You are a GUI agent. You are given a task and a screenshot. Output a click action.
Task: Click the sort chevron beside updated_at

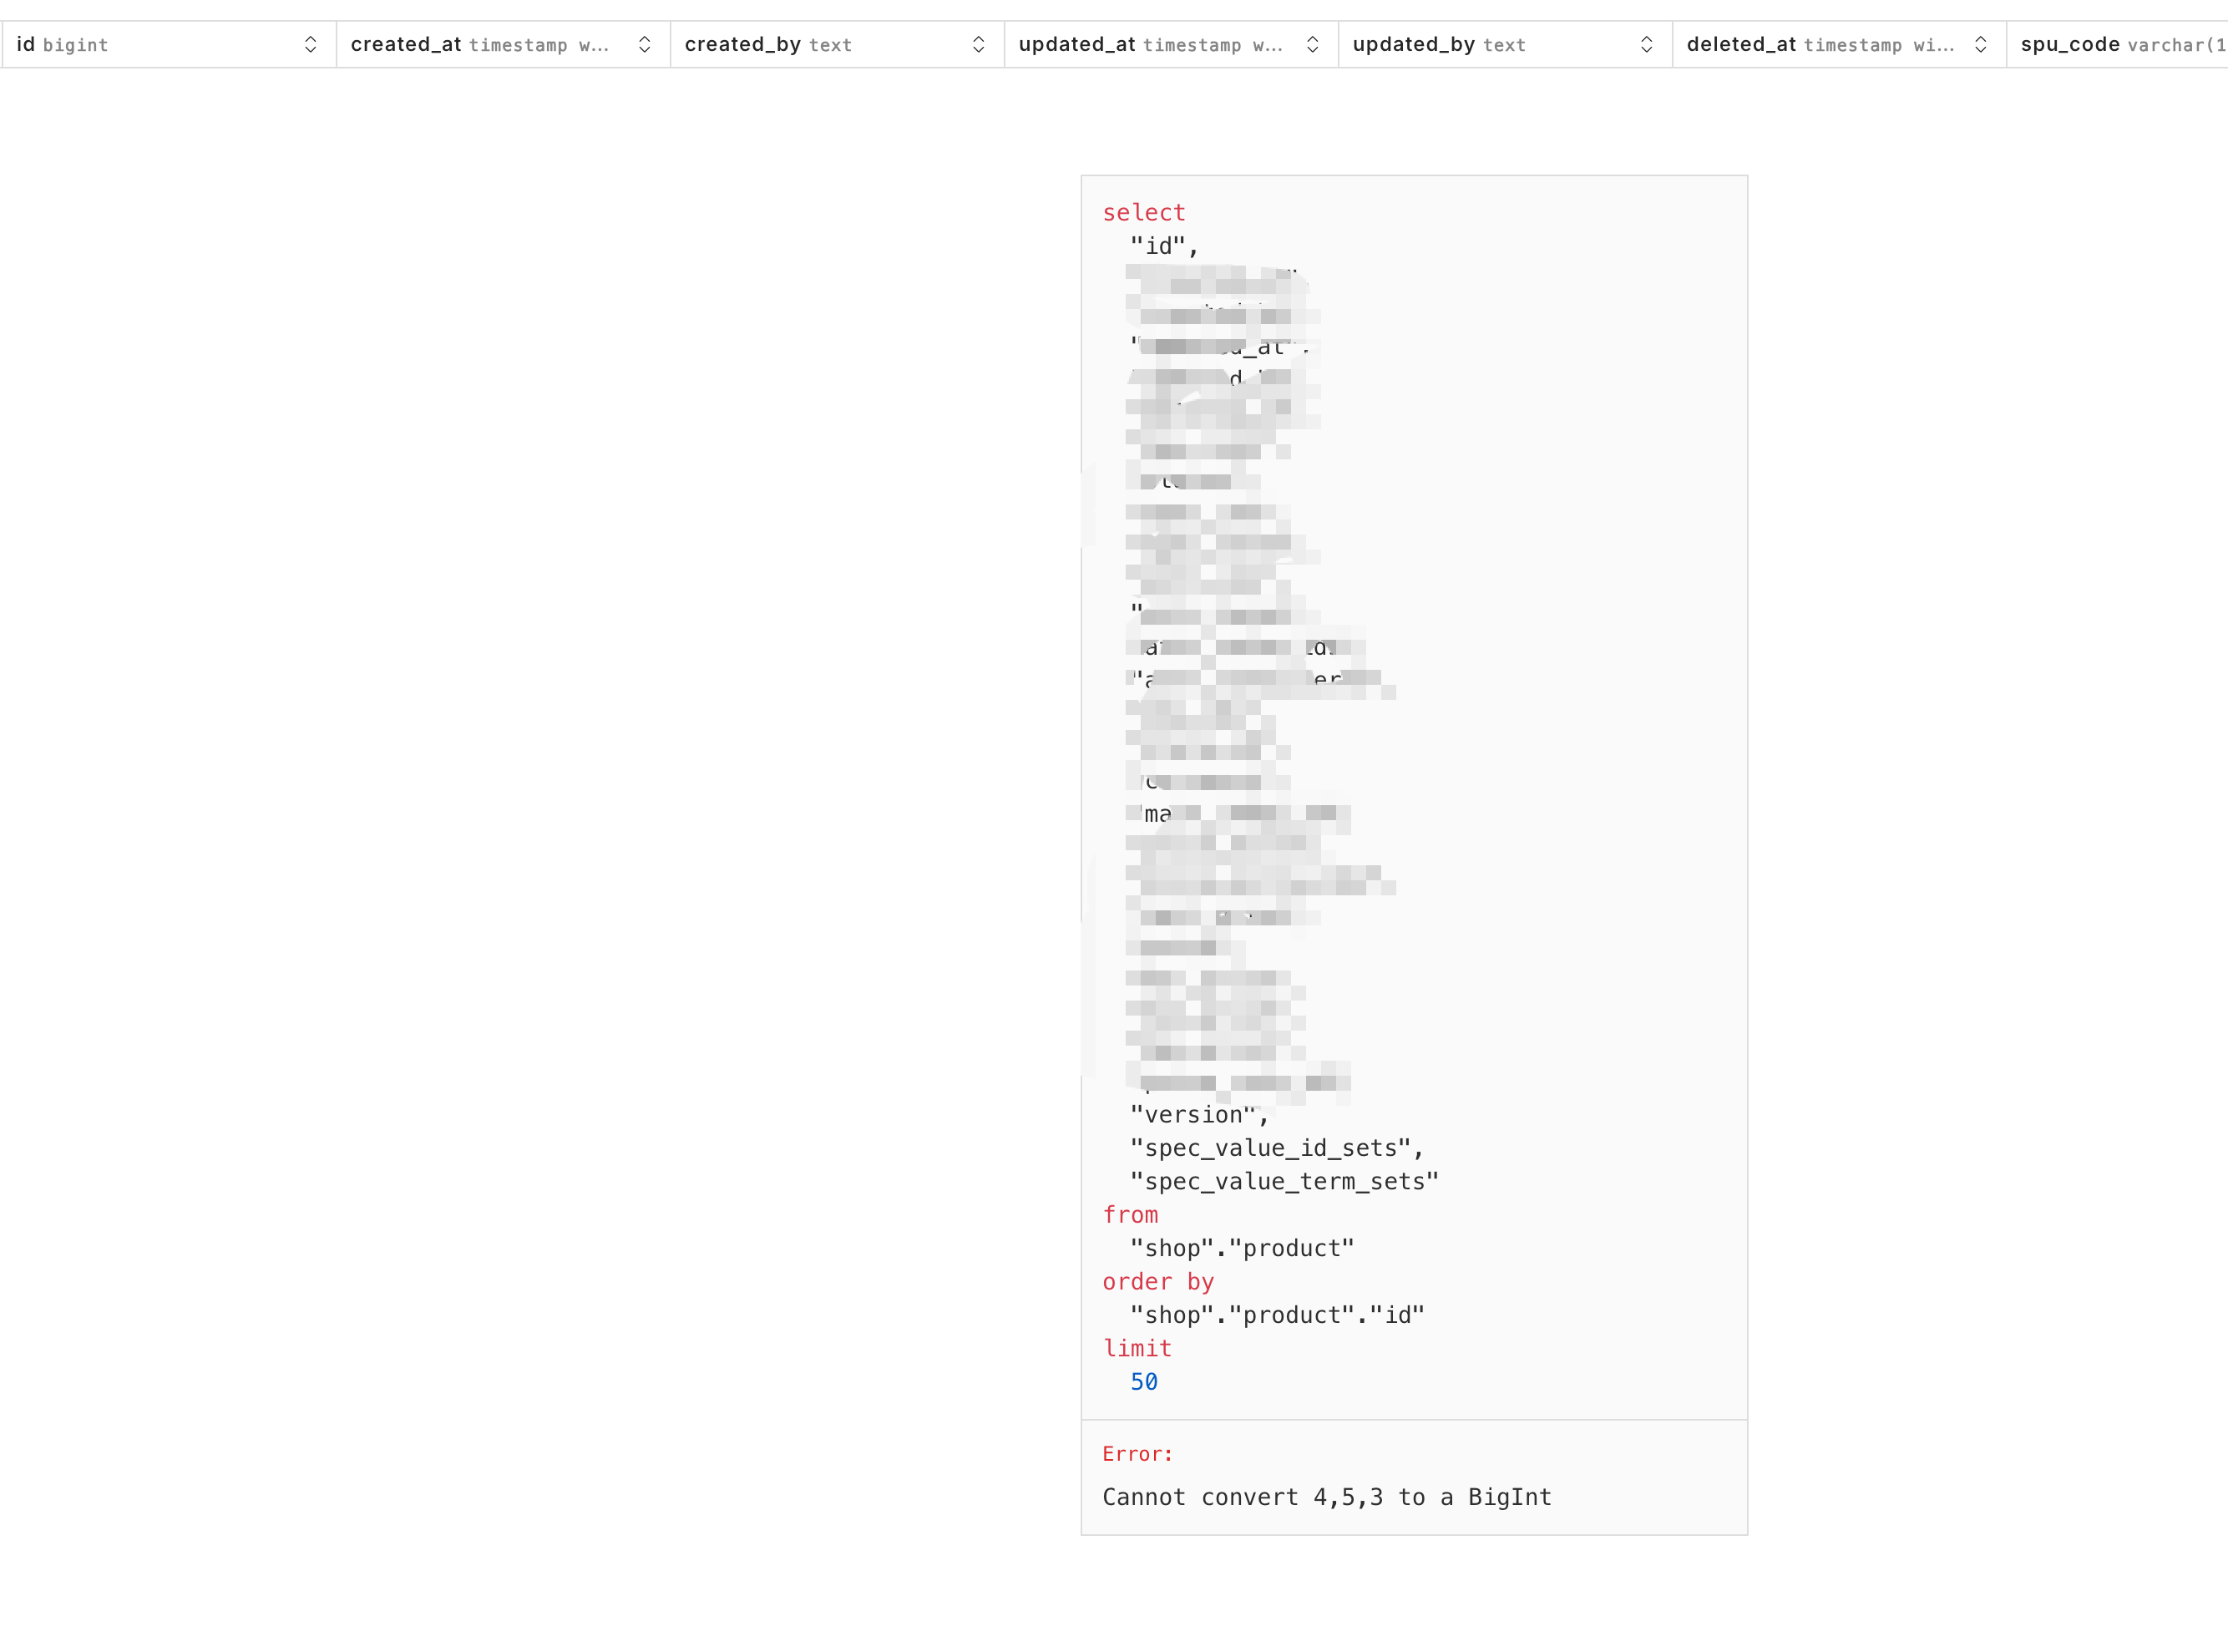tap(1312, 44)
